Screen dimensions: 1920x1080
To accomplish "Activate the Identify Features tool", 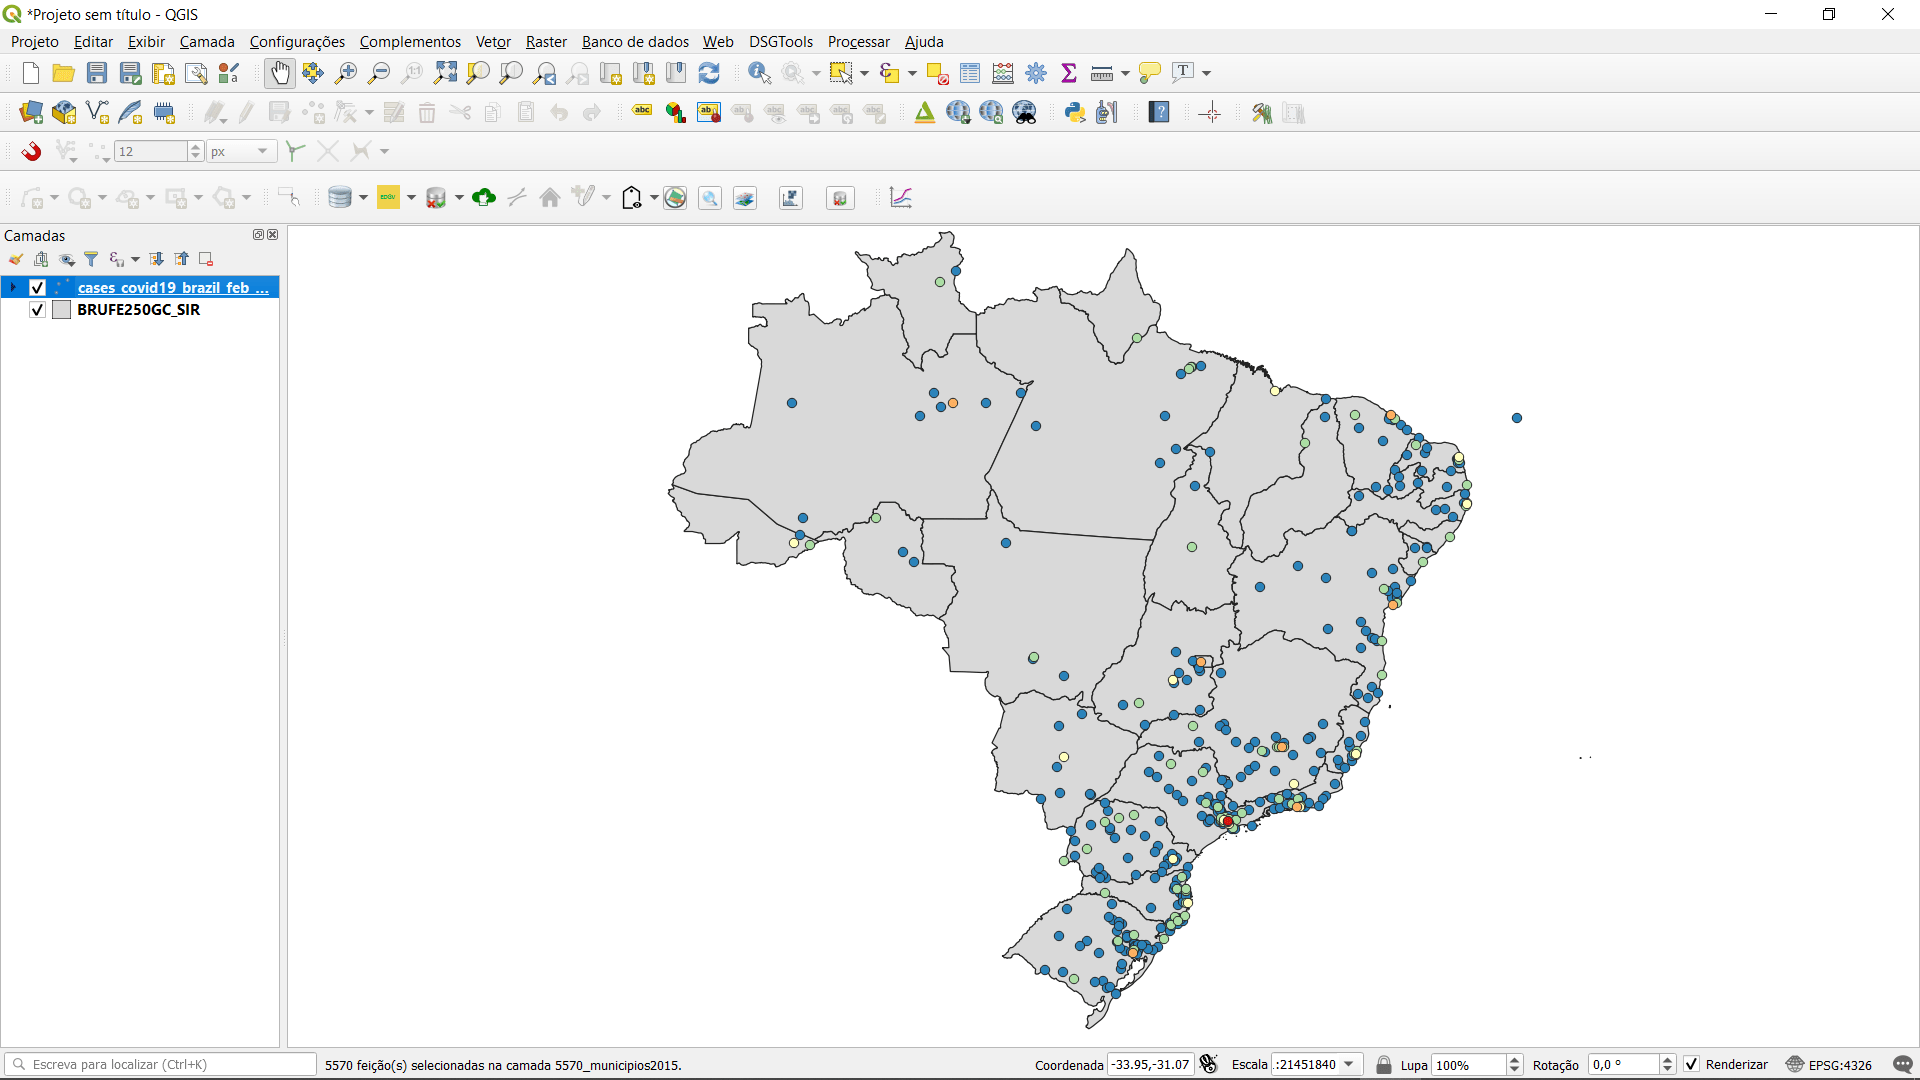I will click(x=759, y=73).
